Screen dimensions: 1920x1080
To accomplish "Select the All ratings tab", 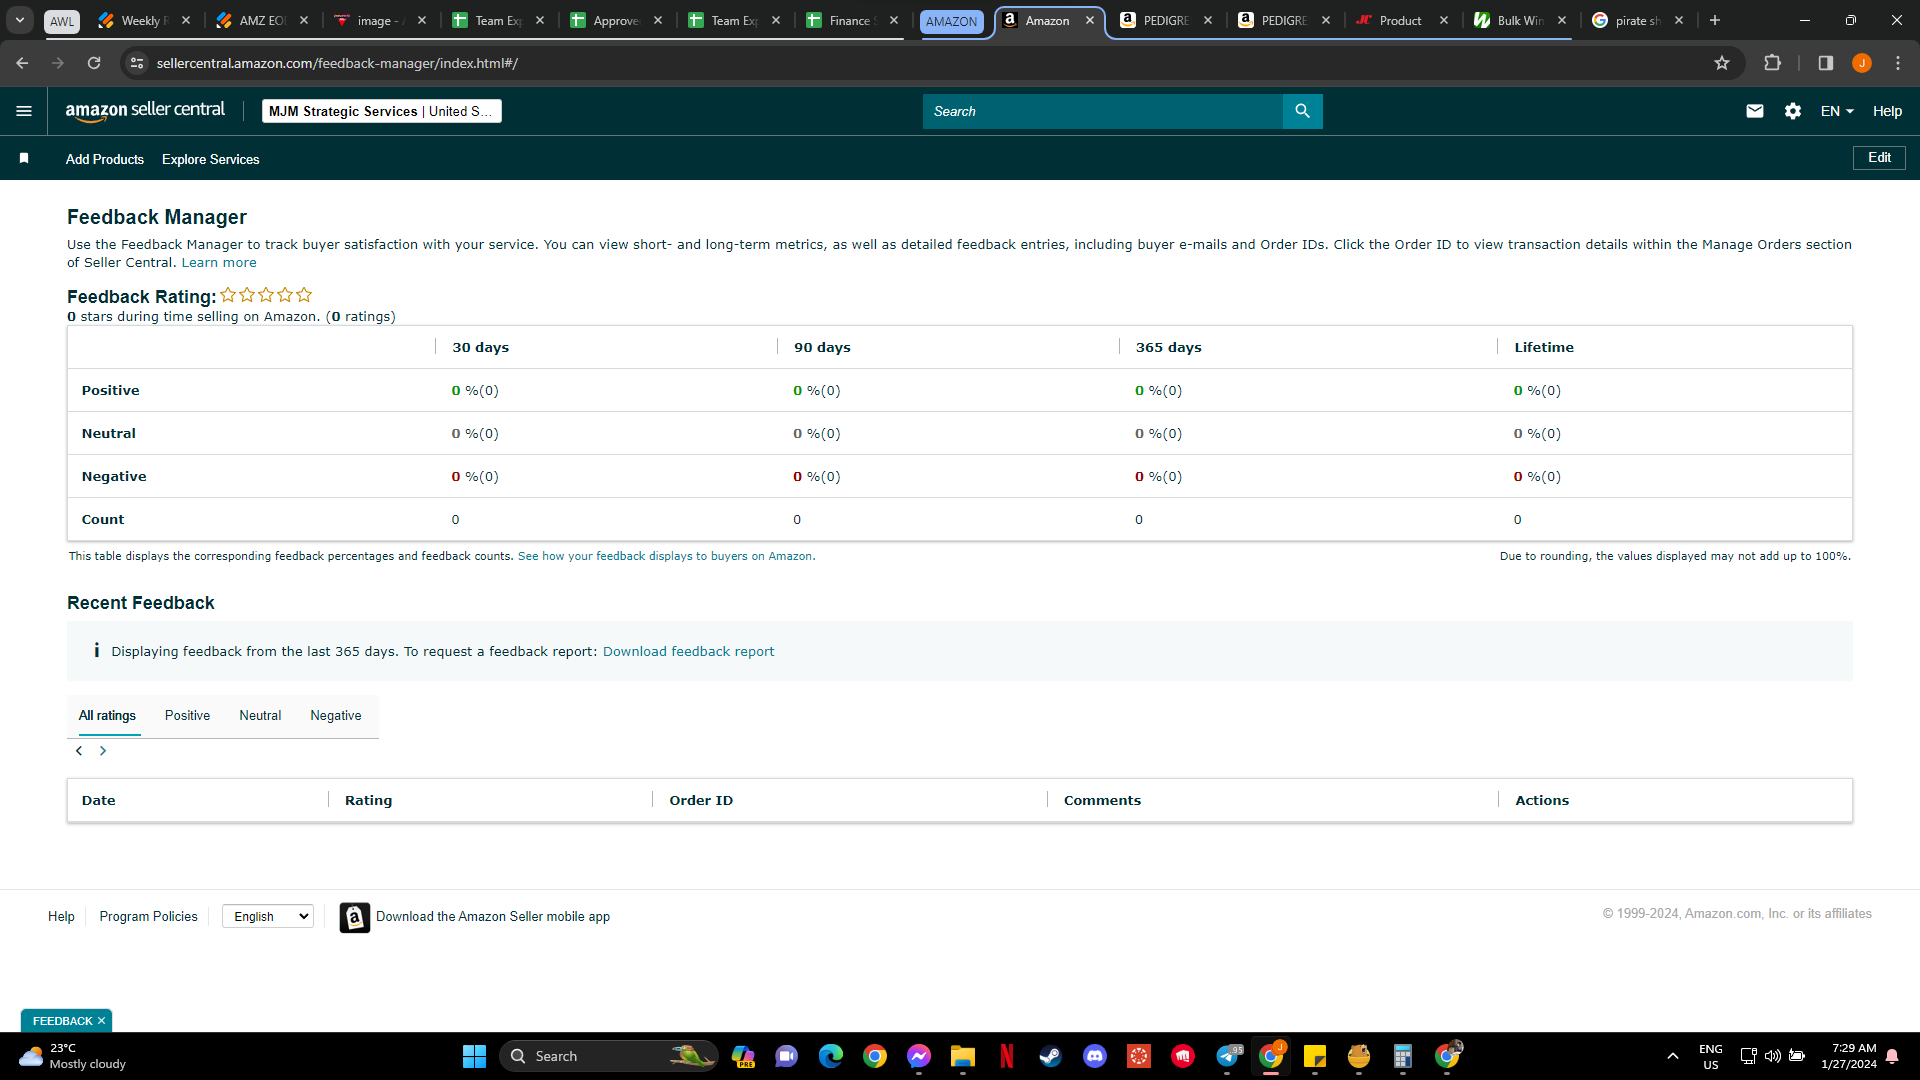I will (x=107, y=716).
